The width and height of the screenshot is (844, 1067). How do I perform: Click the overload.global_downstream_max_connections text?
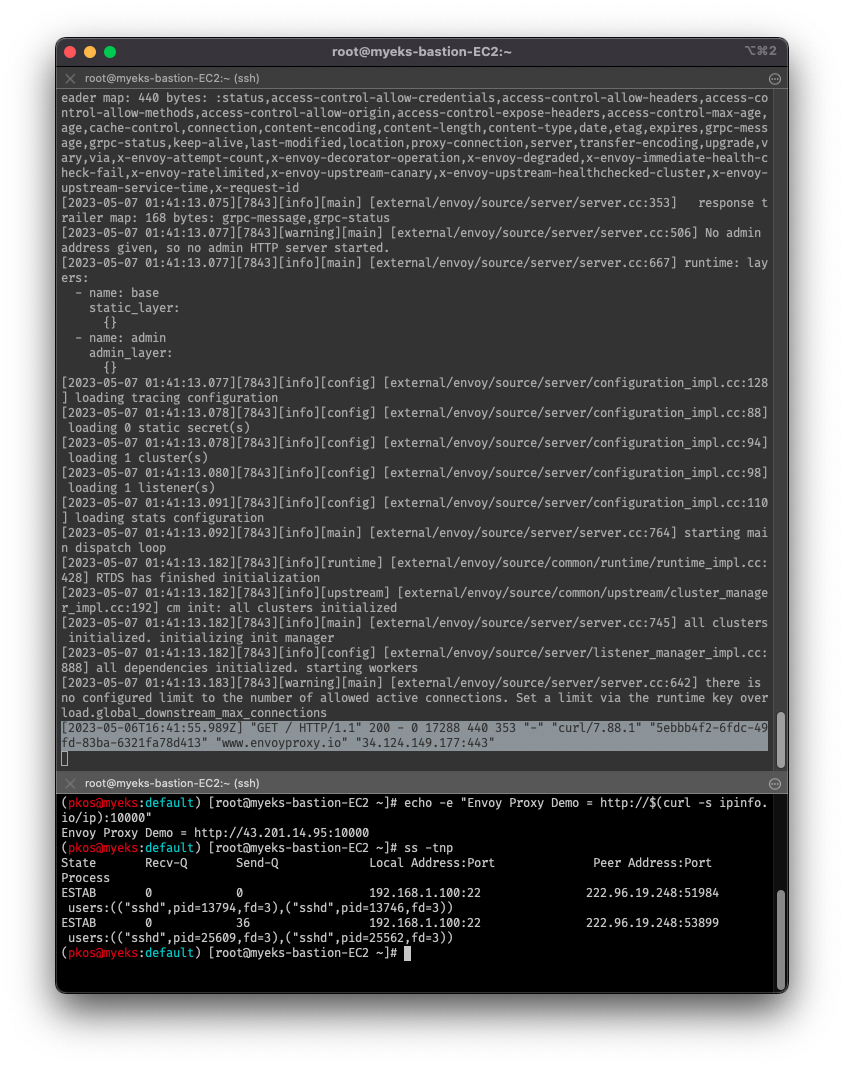(x=194, y=713)
